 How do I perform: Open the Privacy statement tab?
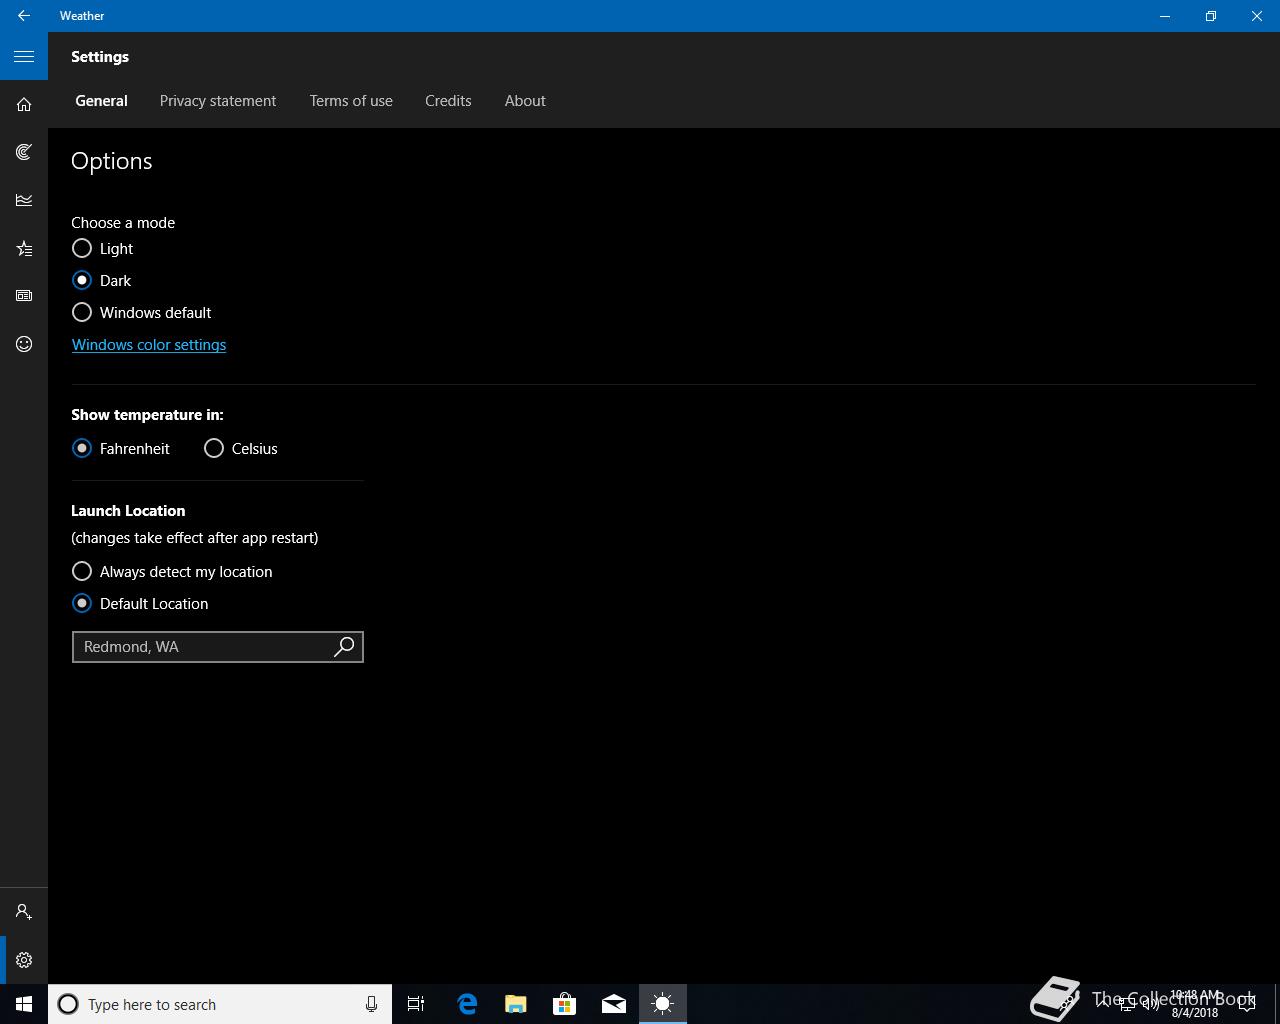pos(218,101)
